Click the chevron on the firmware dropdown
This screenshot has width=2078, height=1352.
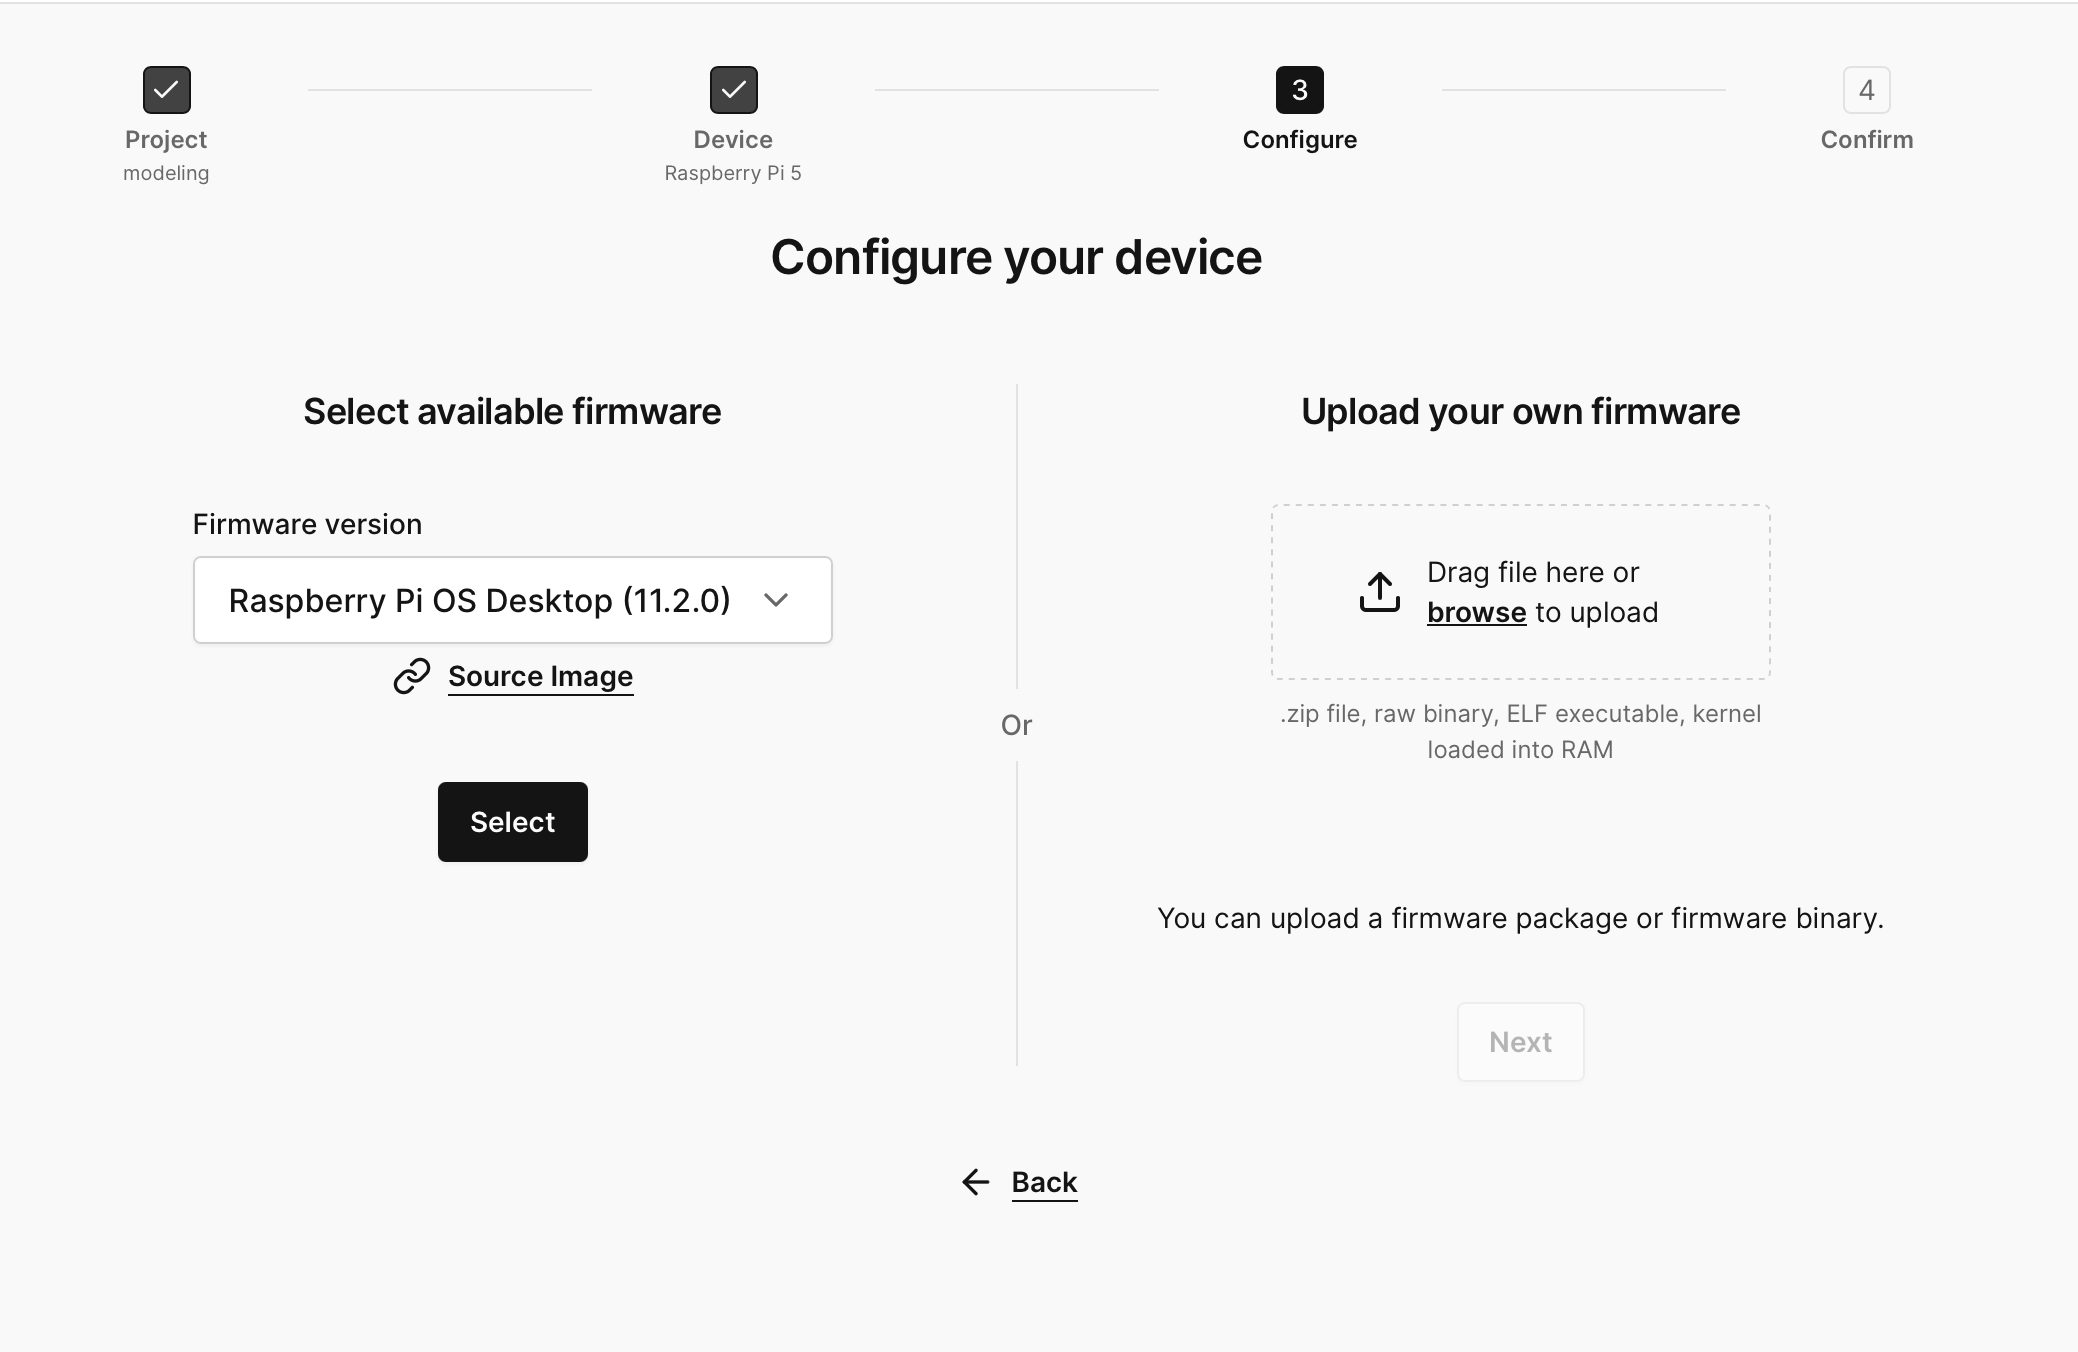coord(777,600)
